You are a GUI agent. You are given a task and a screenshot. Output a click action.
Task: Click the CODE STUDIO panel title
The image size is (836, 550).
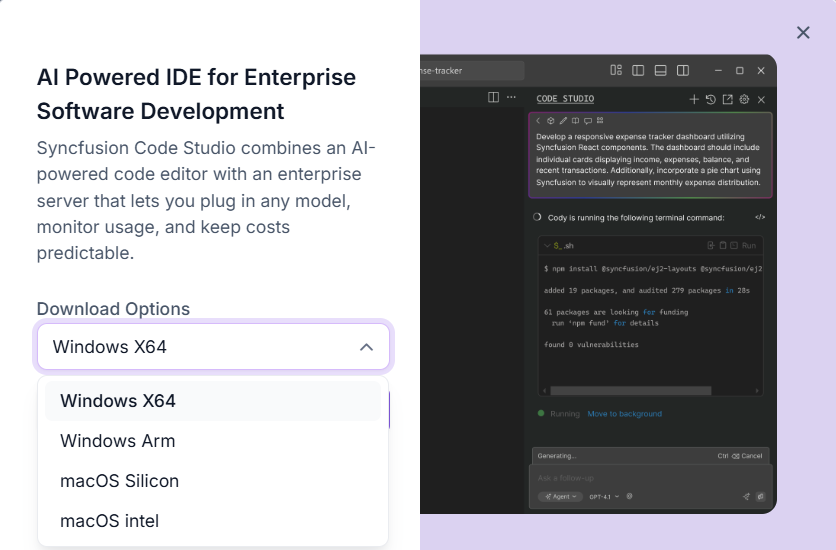[x=565, y=99]
